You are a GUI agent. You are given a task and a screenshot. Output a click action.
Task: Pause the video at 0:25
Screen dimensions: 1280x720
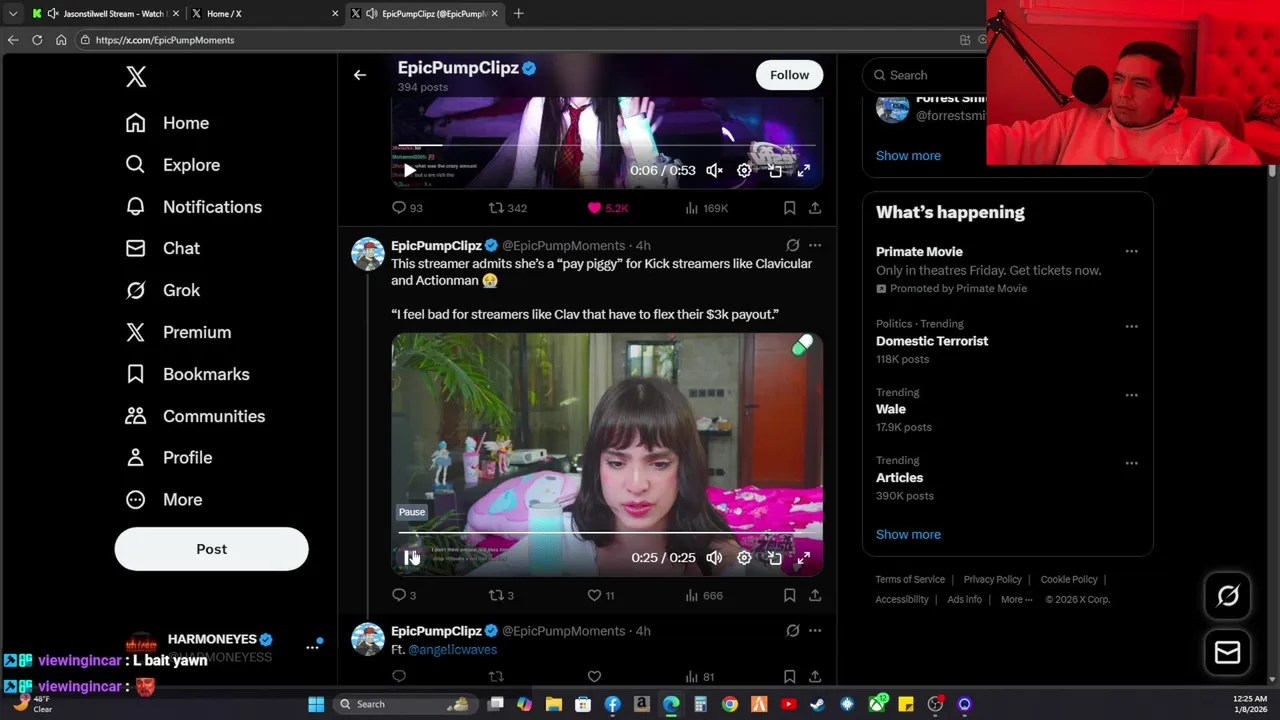point(410,558)
